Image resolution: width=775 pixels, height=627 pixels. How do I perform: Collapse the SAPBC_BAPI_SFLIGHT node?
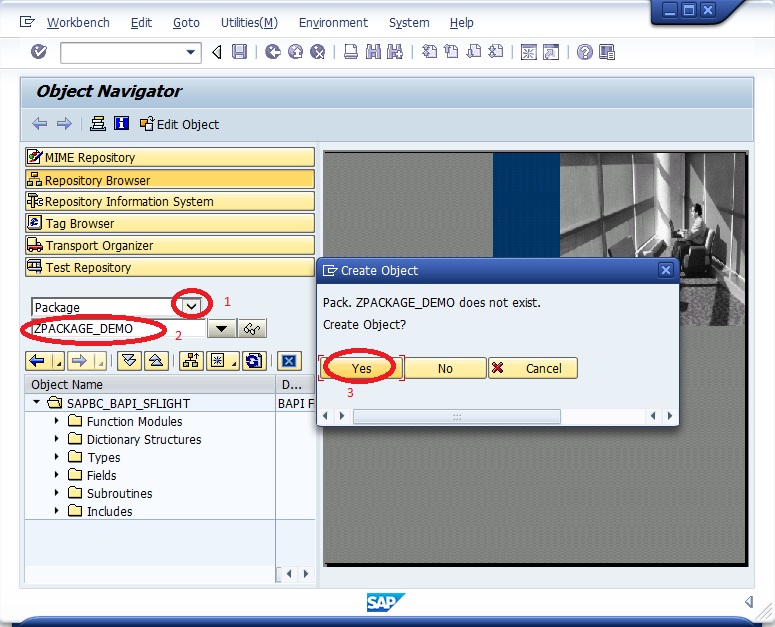tap(37, 403)
